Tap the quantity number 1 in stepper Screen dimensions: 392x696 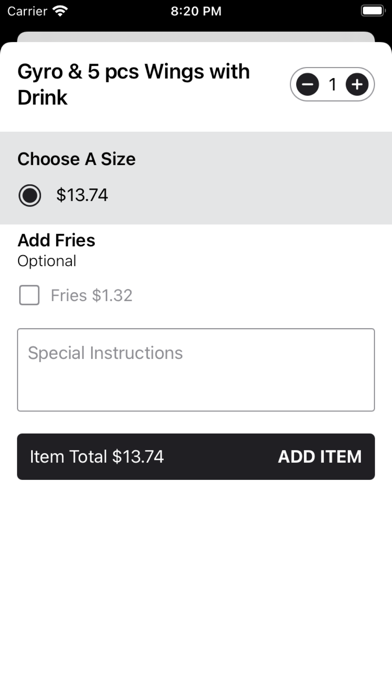coord(332,84)
